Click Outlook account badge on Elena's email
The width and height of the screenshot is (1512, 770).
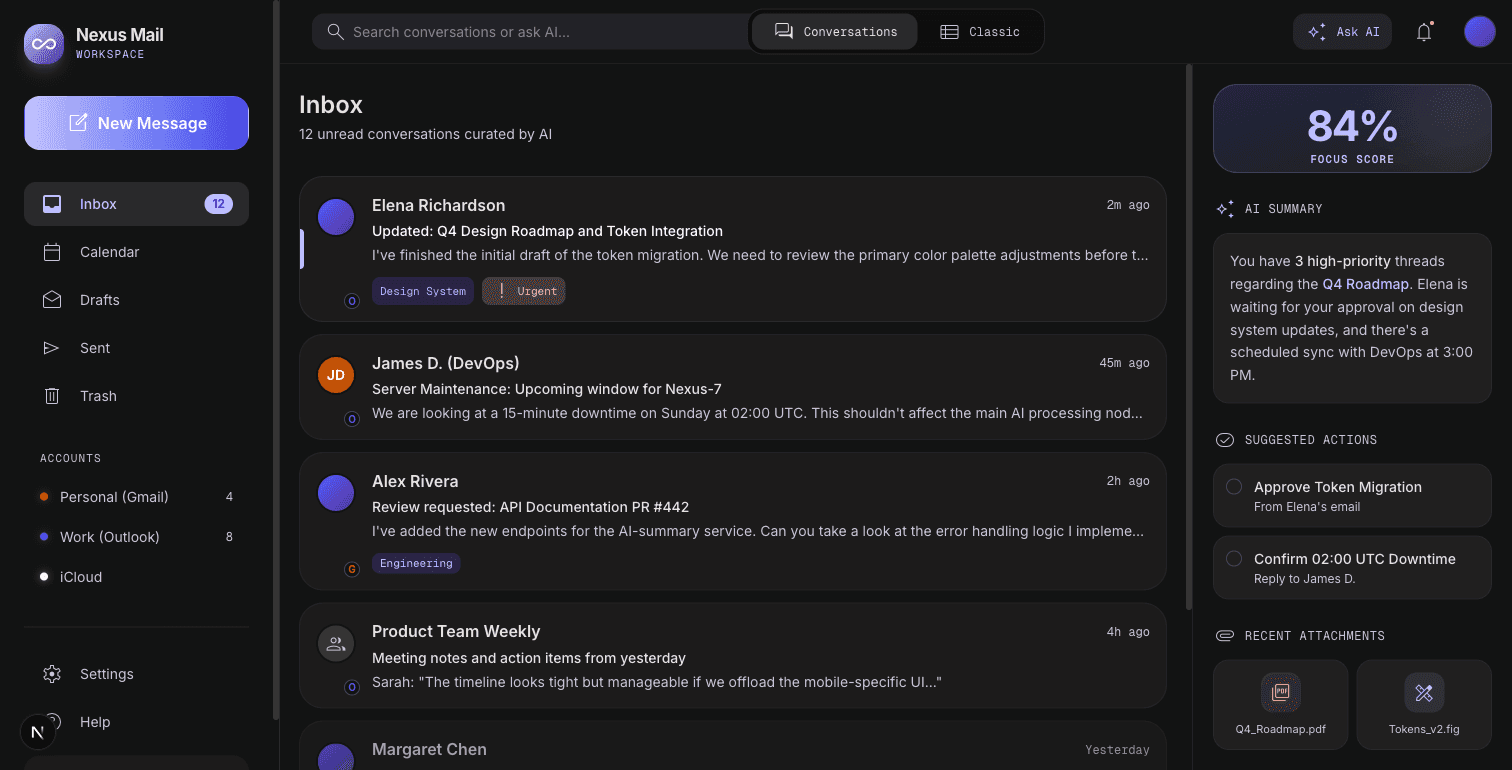[352, 300]
